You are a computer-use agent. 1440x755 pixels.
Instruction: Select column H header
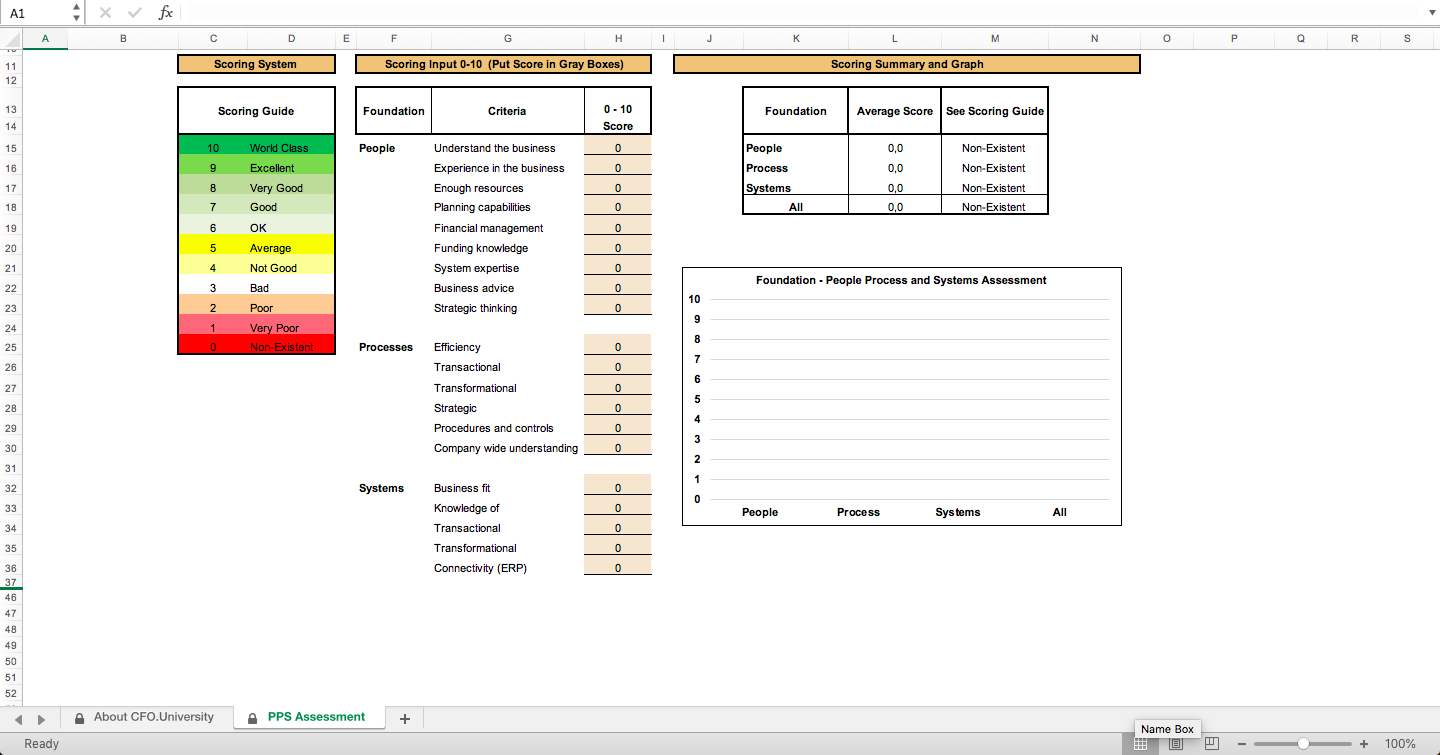pyautogui.click(x=618, y=39)
